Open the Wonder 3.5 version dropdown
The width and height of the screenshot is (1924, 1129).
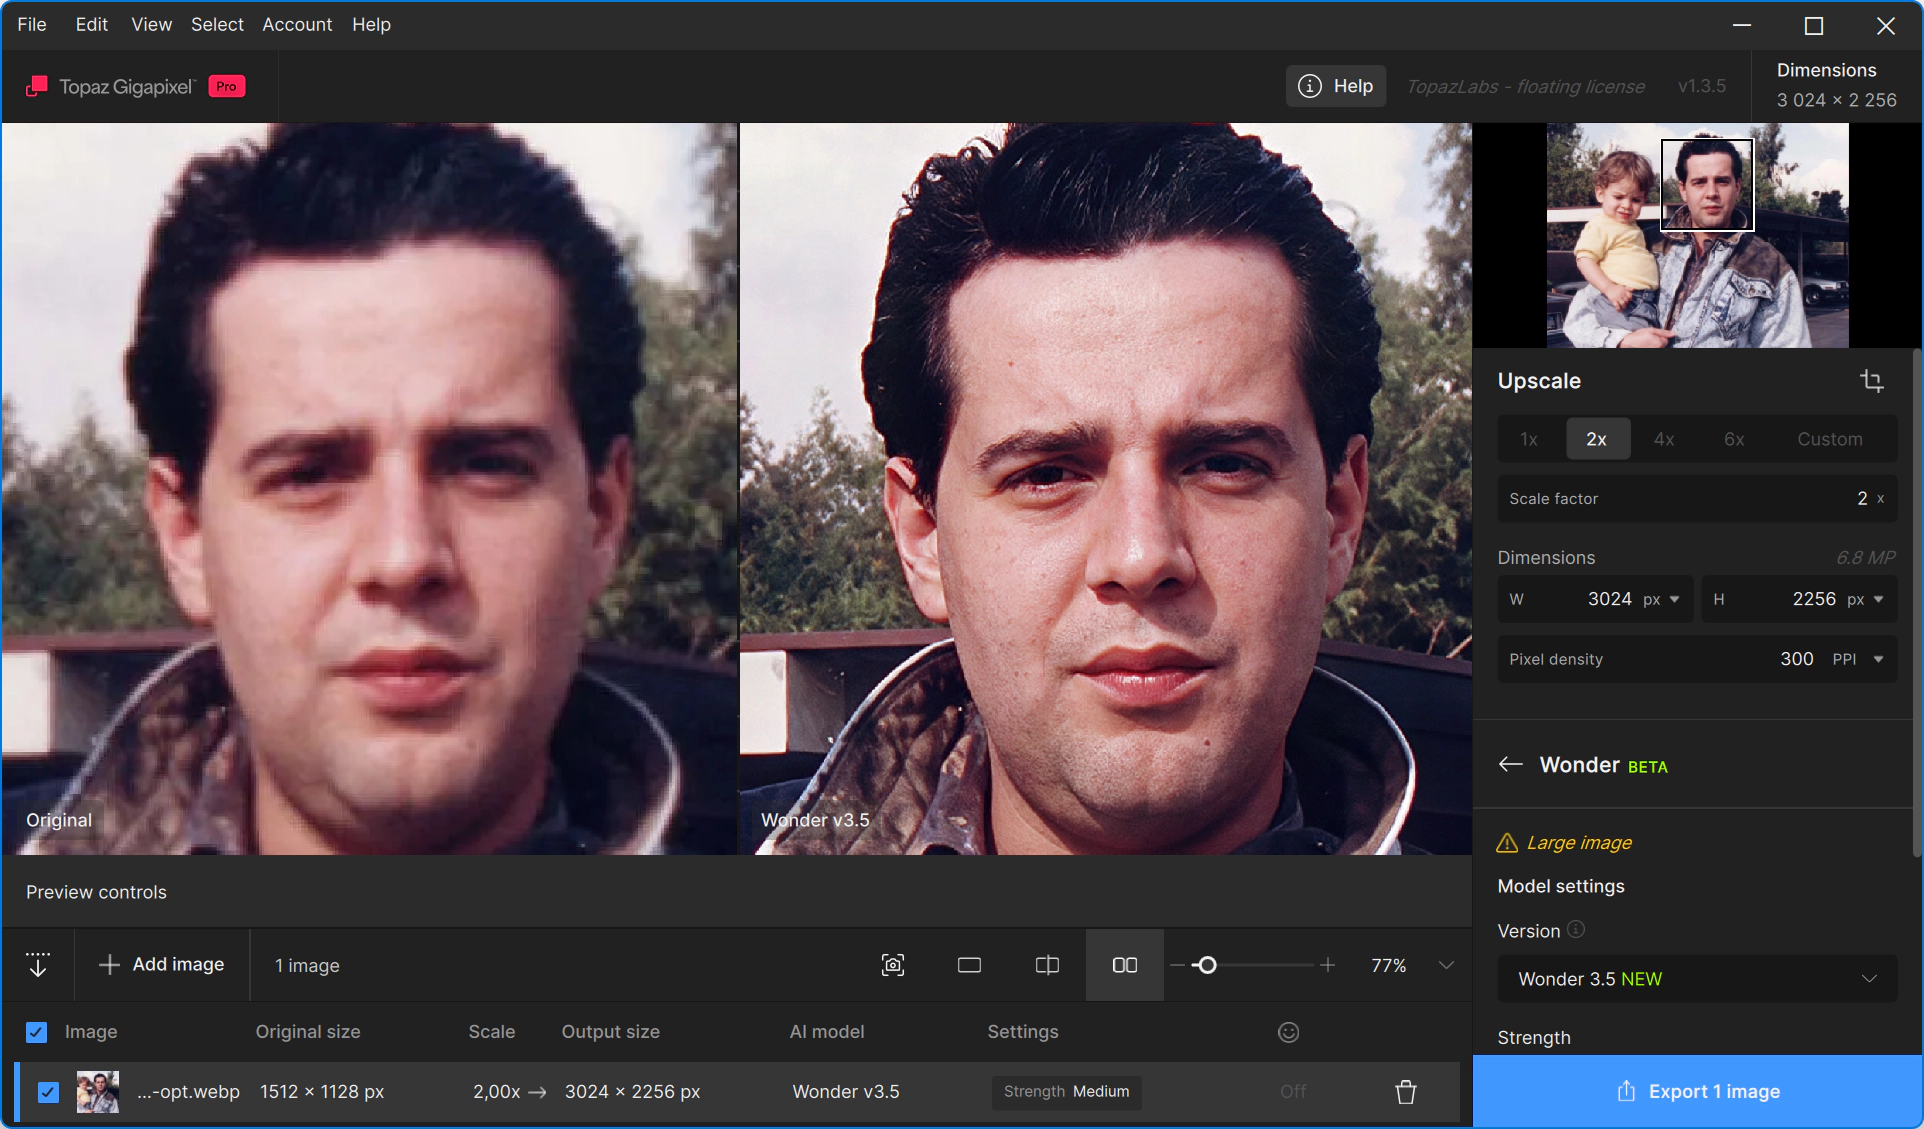pyautogui.click(x=1697, y=979)
